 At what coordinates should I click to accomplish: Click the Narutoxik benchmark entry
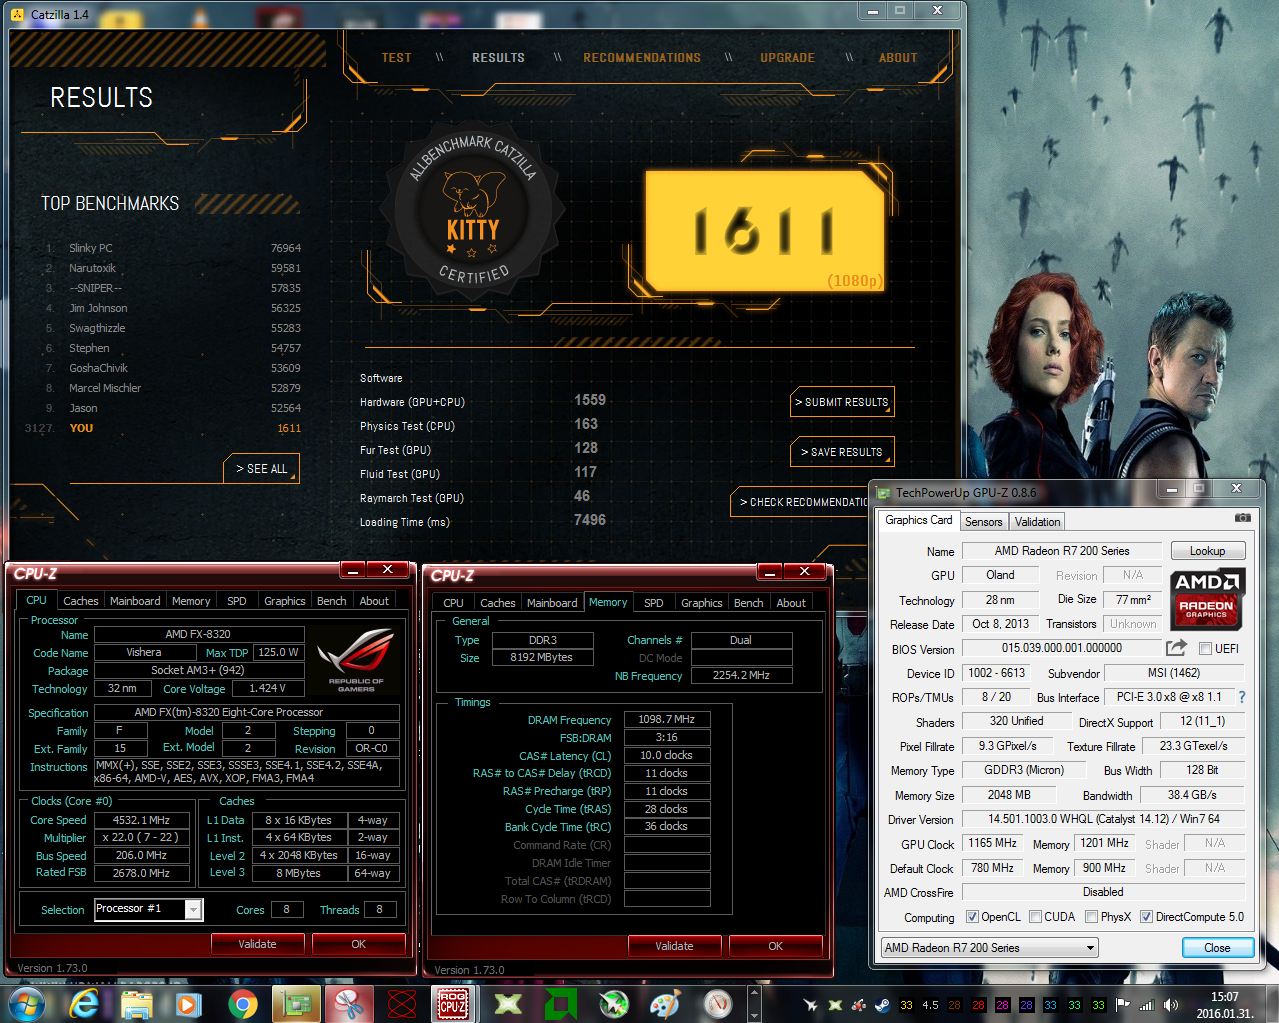coord(173,268)
